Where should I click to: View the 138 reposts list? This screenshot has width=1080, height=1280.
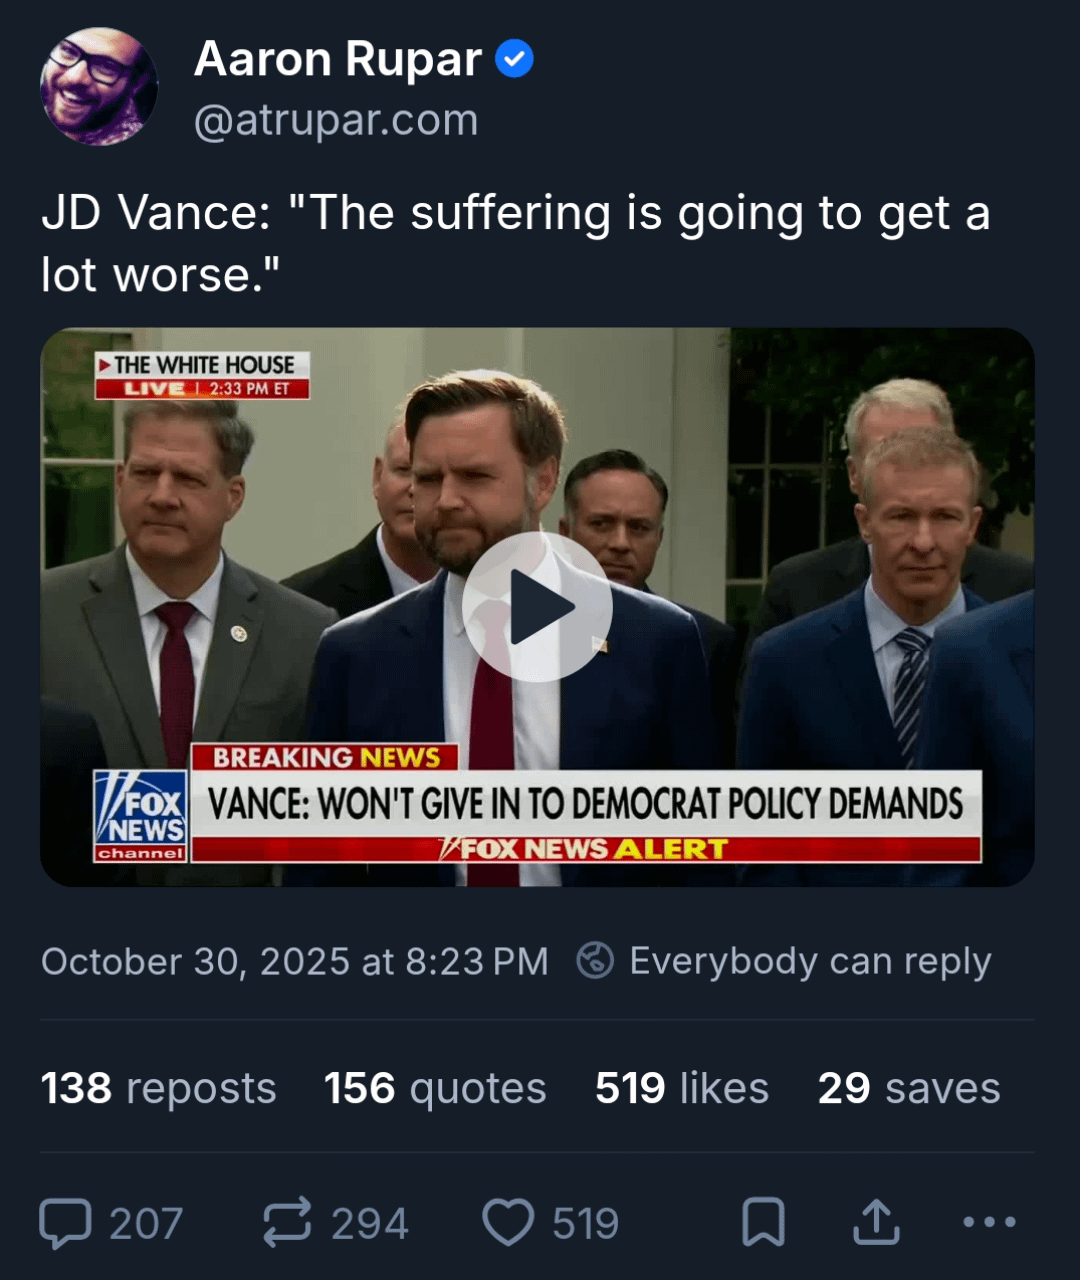coord(158,1088)
